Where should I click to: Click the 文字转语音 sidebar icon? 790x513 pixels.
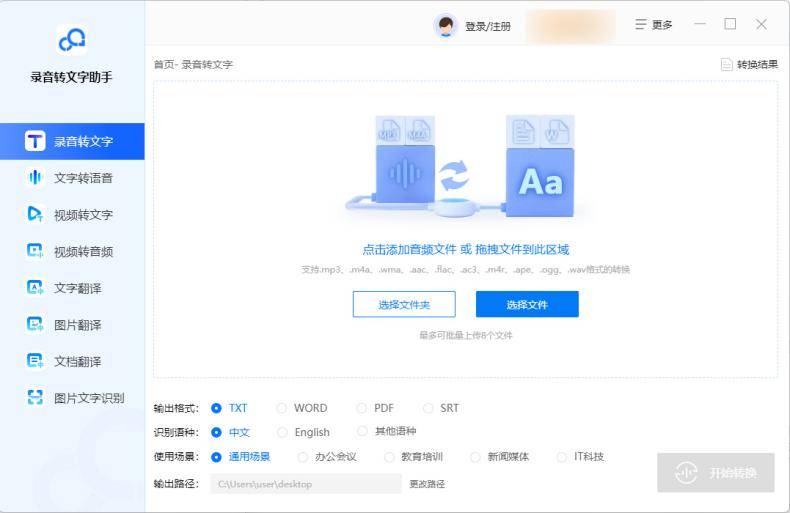click(x=35, y=177)
